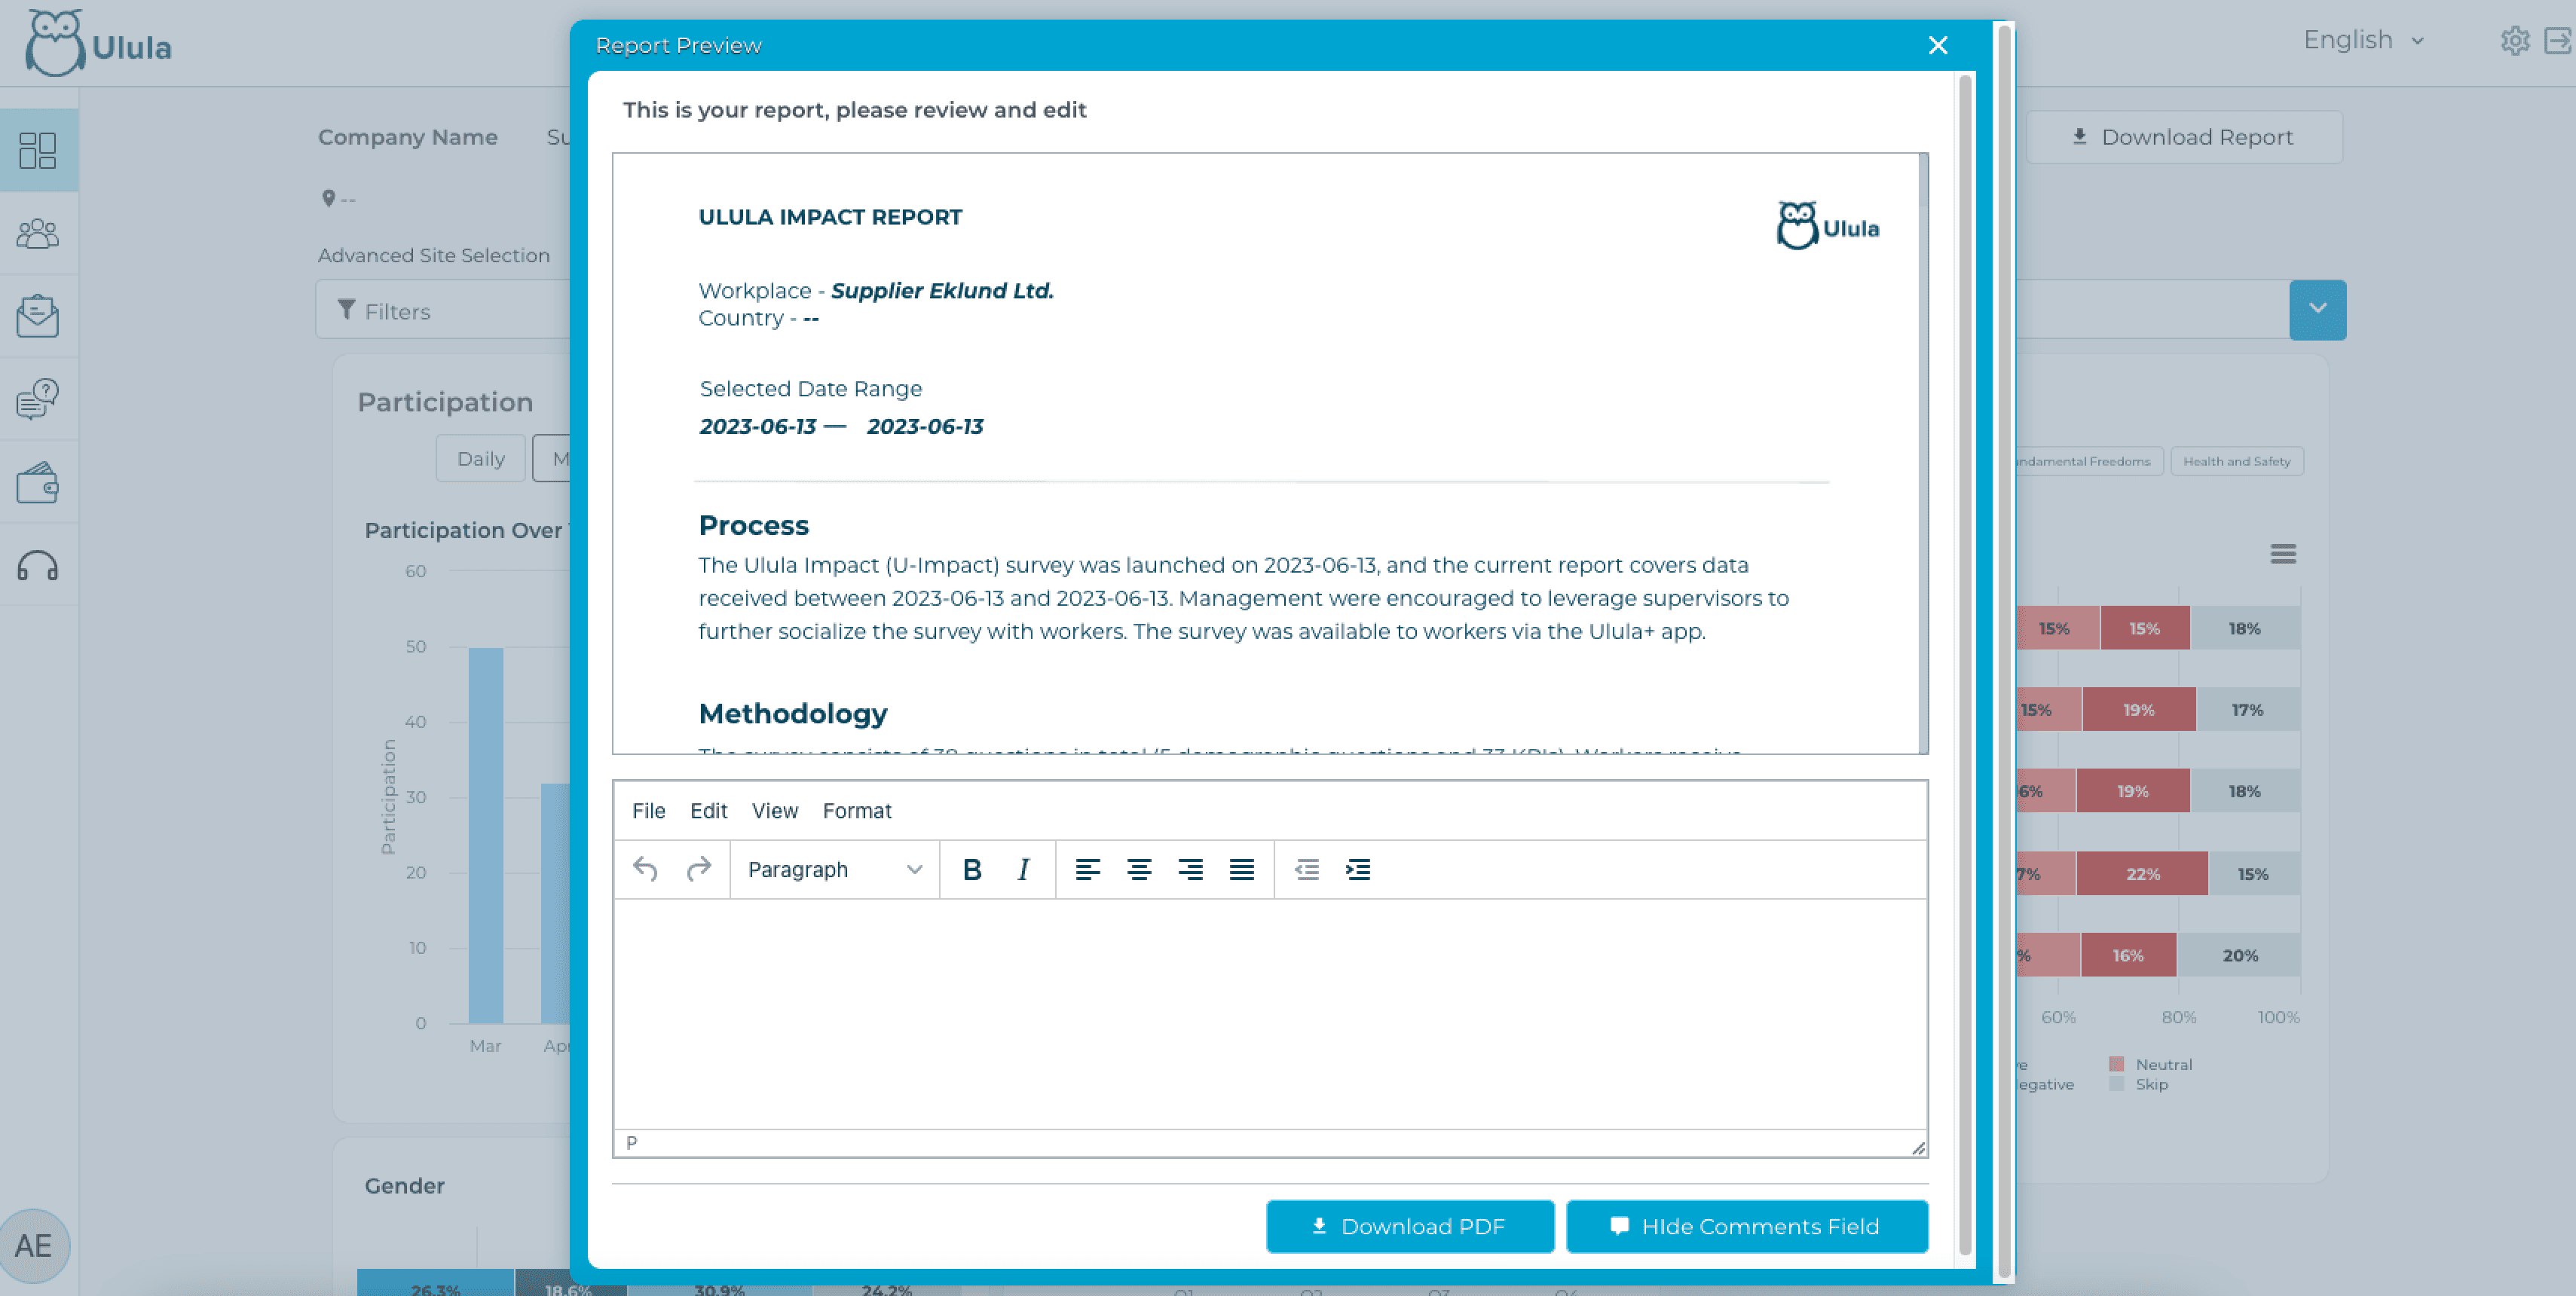
Task: Open the wallet icon in the sidebar
Action: tap(38, 483)
